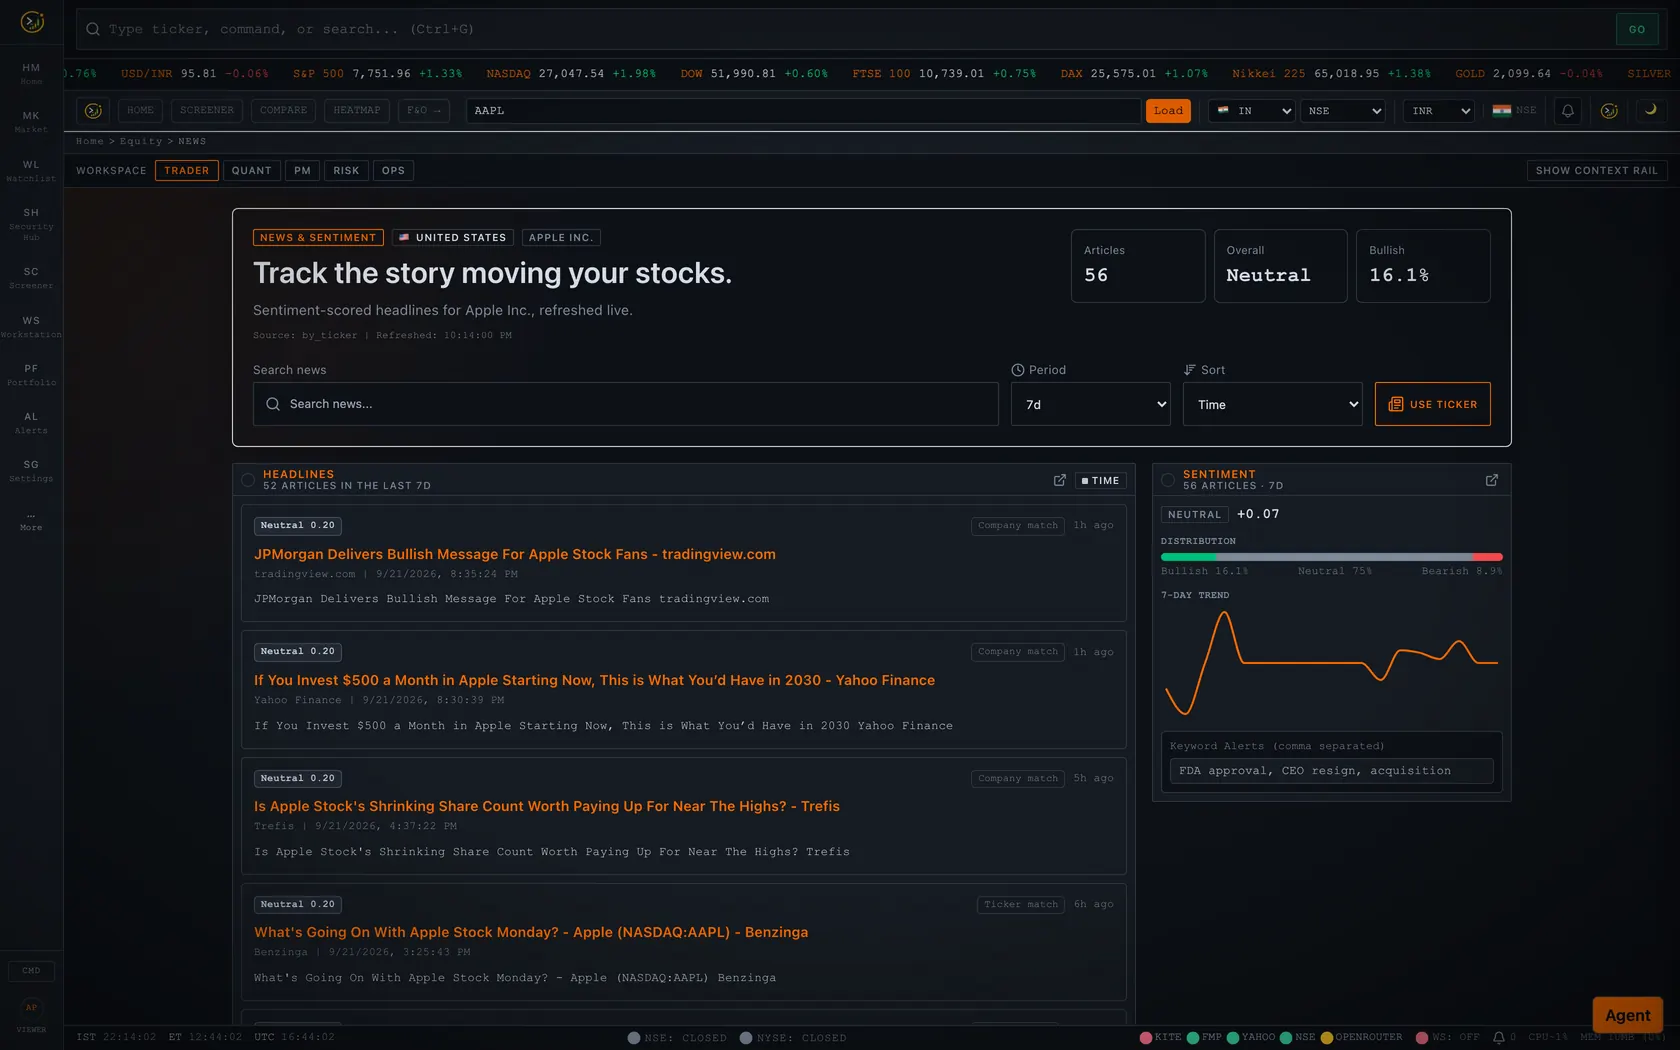The height and width of the screenshot is (1050, 1680).
Task: Click the orange Load button
Action: click(1168, 111)
